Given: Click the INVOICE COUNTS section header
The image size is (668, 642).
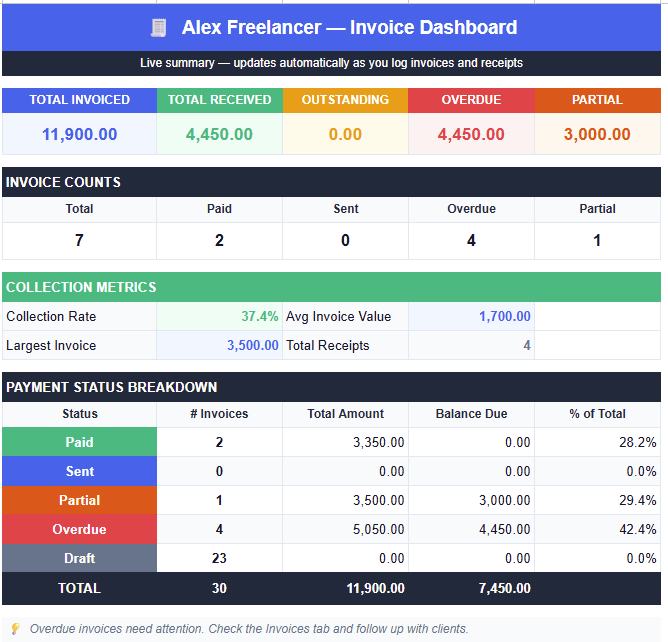Looking at the screenshot, I should [331, 182].
